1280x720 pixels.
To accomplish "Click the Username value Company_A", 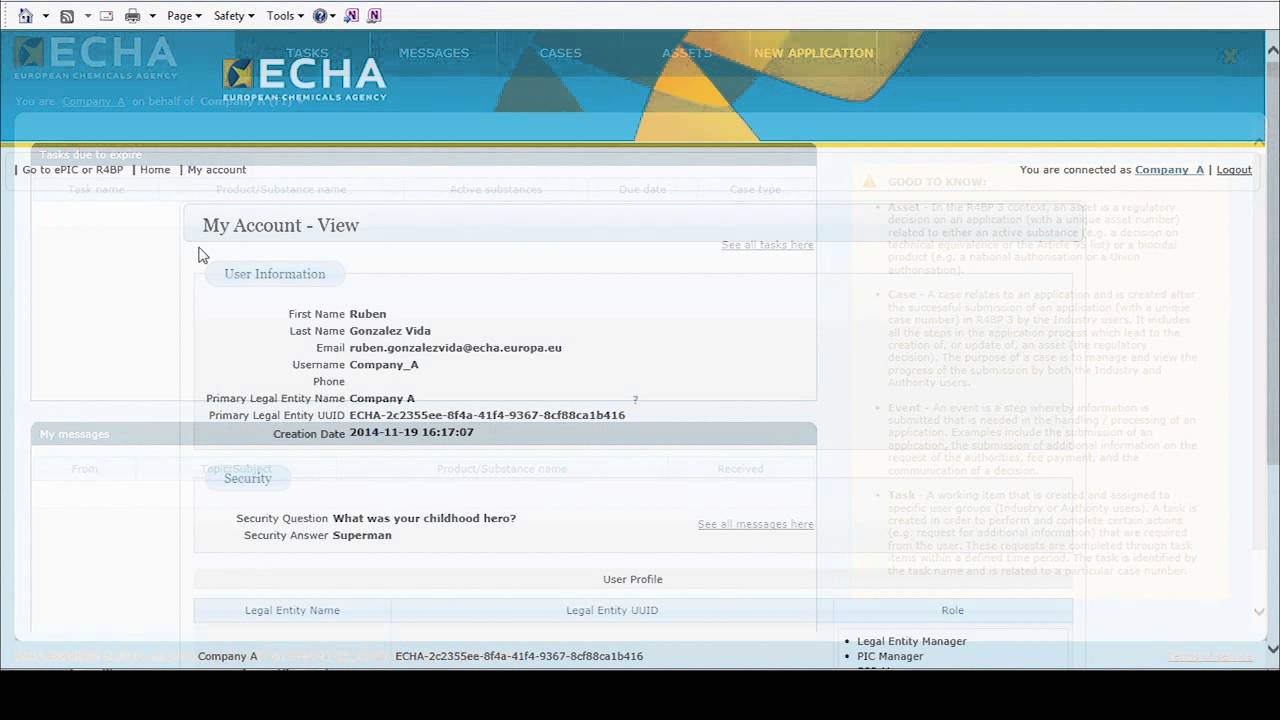I will click(x=384, y=365).
